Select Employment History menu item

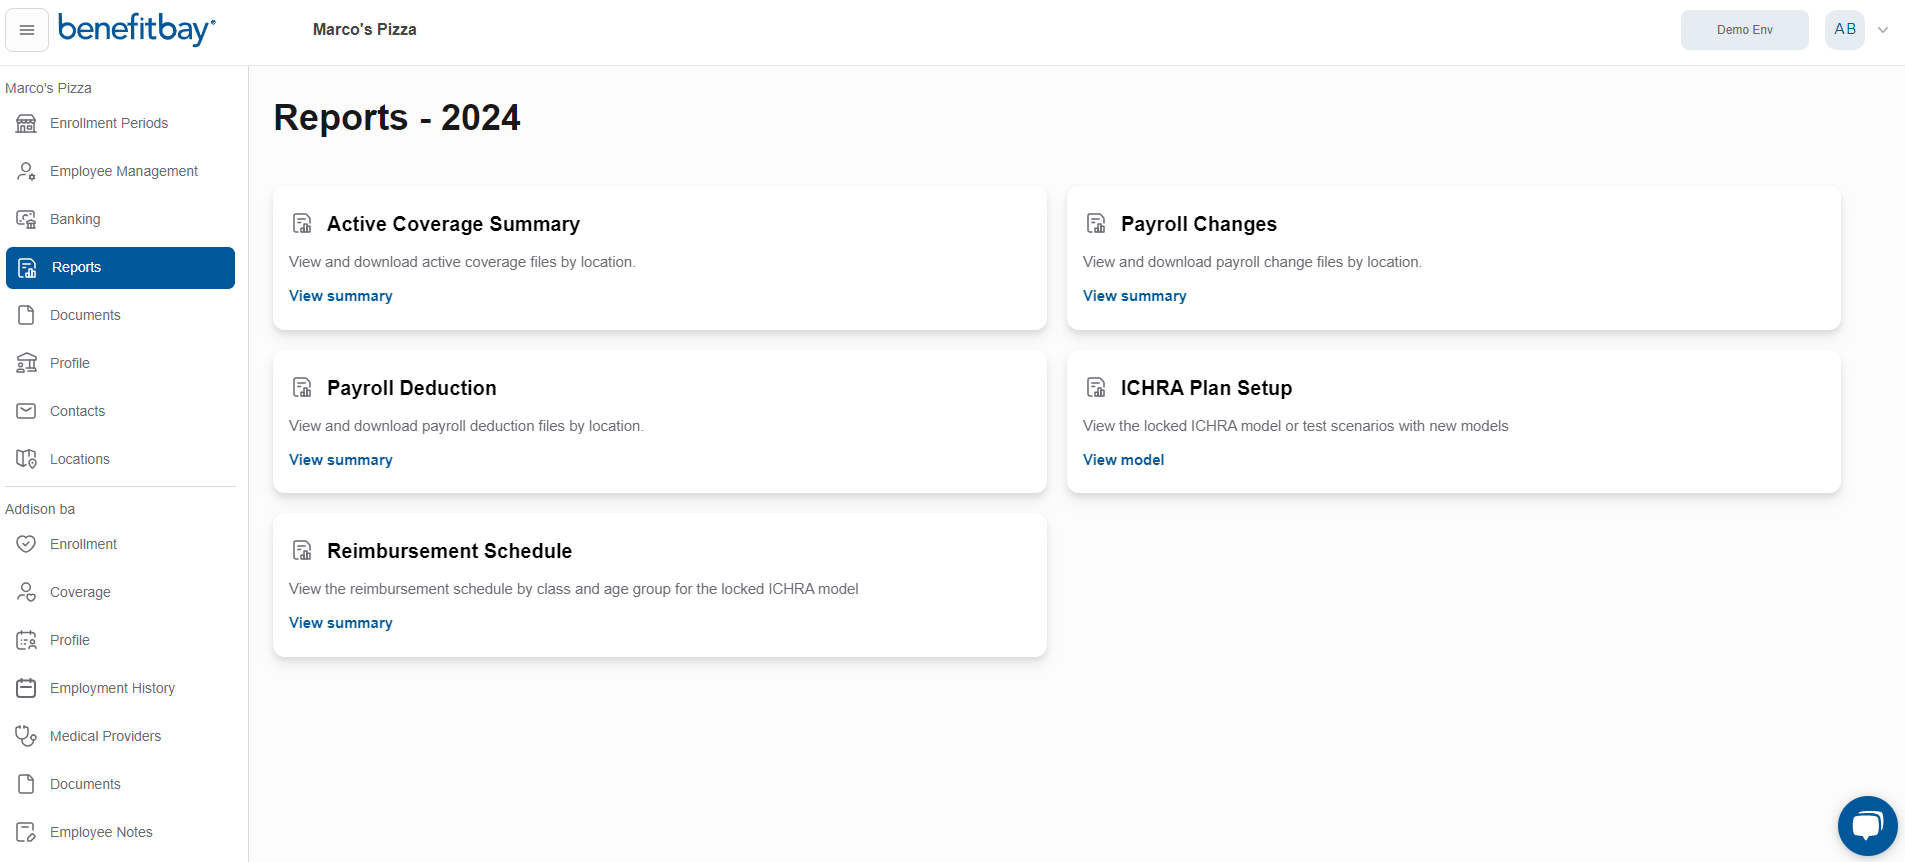coord(120,688)
